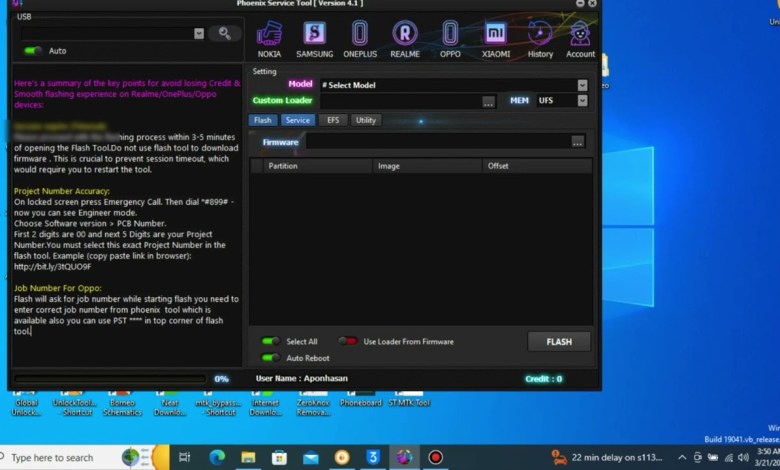Select the OPPO brand icon

coord(450,39)
